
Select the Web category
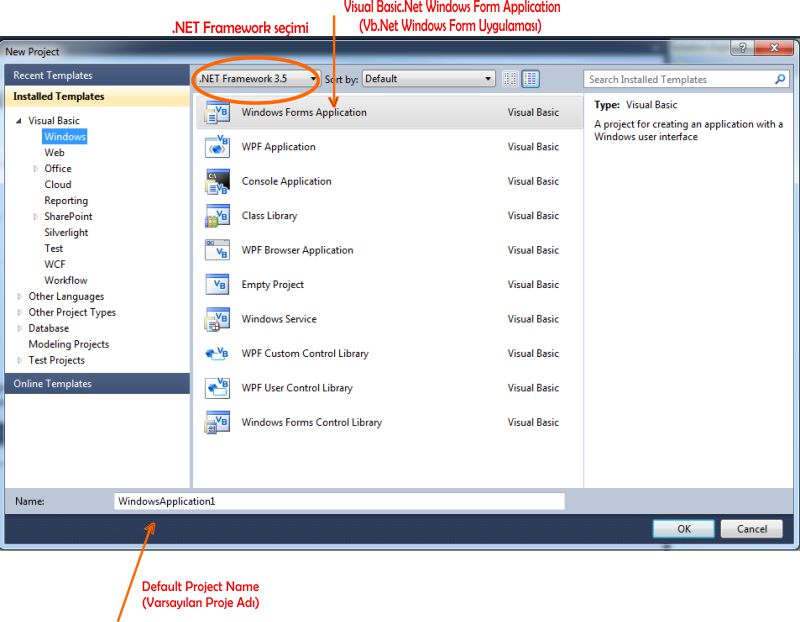pos(54,153)
